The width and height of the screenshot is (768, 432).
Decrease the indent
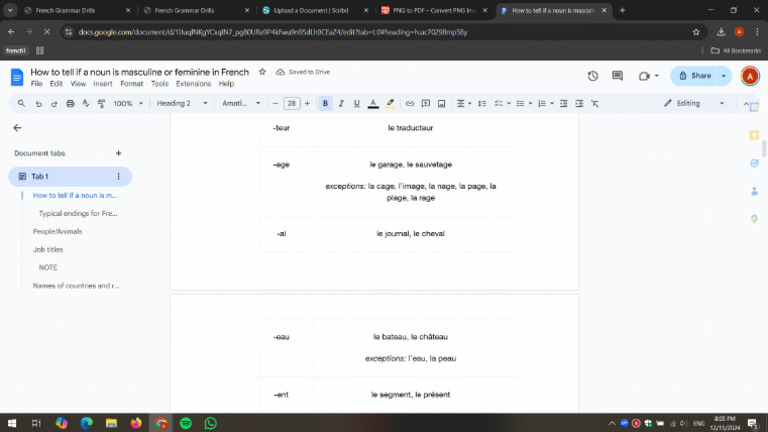click(x=564, y=103)
